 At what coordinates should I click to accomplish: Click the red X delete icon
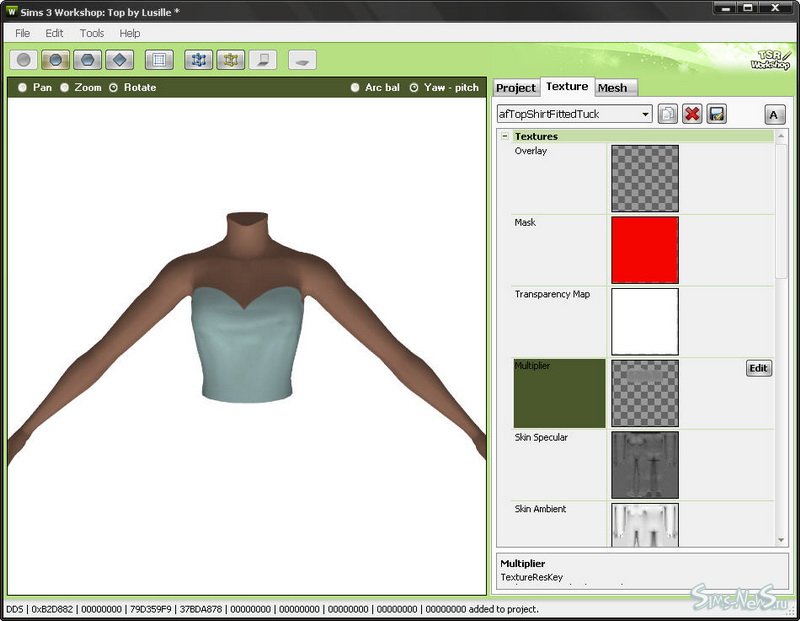[x=692, y=114]
